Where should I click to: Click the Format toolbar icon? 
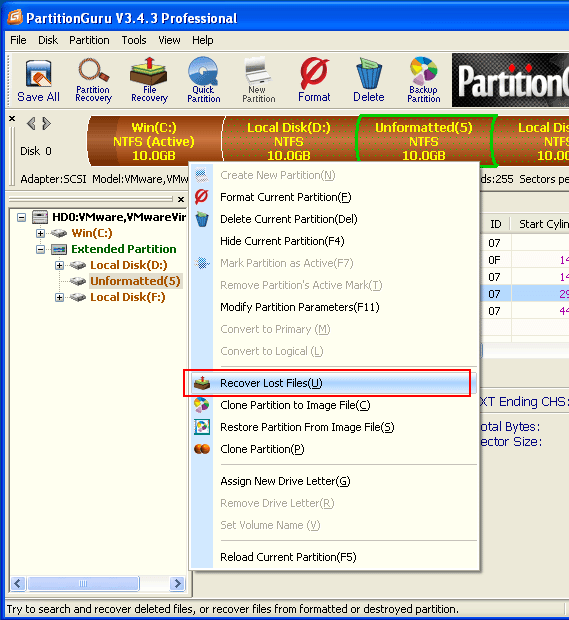[314, 81]
